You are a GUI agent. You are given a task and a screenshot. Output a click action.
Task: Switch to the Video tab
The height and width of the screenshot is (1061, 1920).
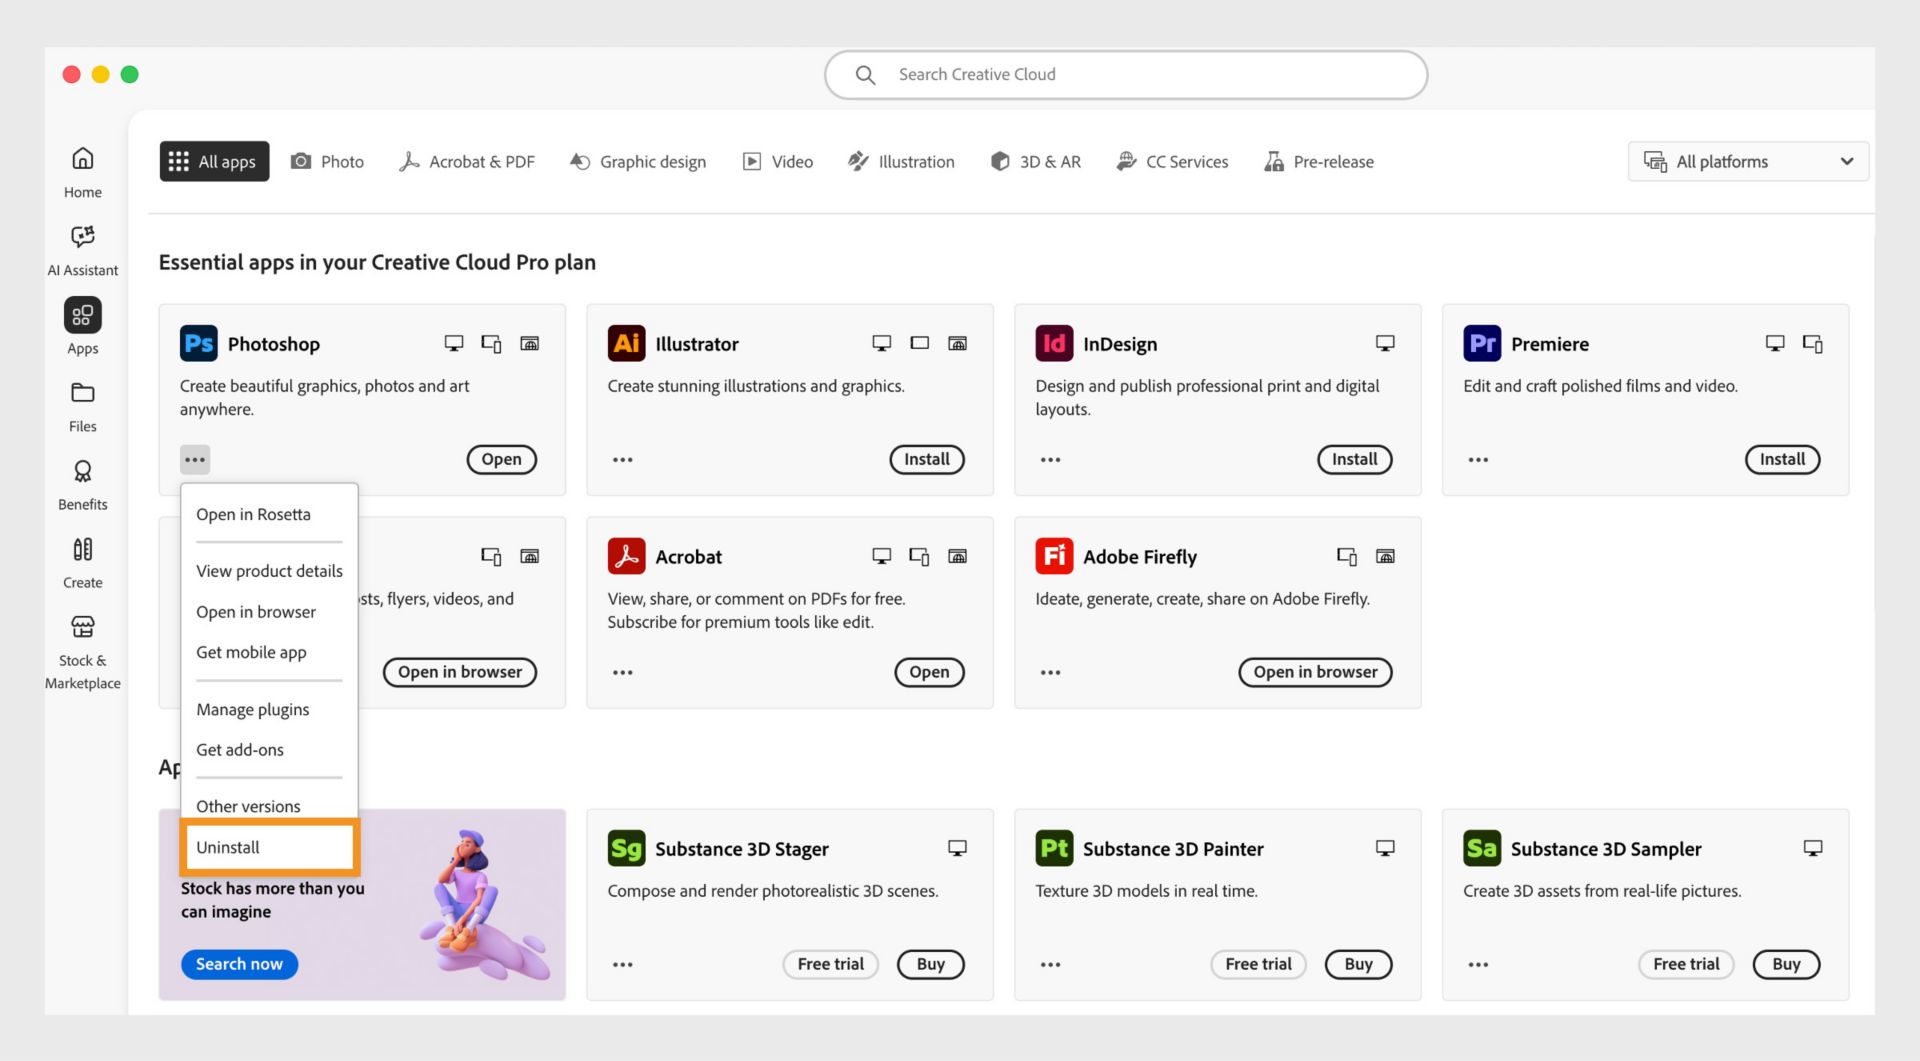(778, 161)
